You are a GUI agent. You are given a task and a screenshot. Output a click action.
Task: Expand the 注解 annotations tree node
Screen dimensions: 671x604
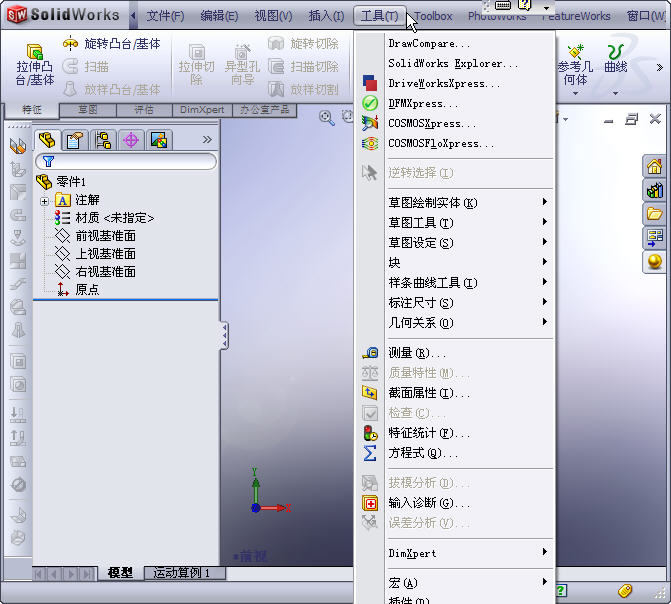point(44,201)
